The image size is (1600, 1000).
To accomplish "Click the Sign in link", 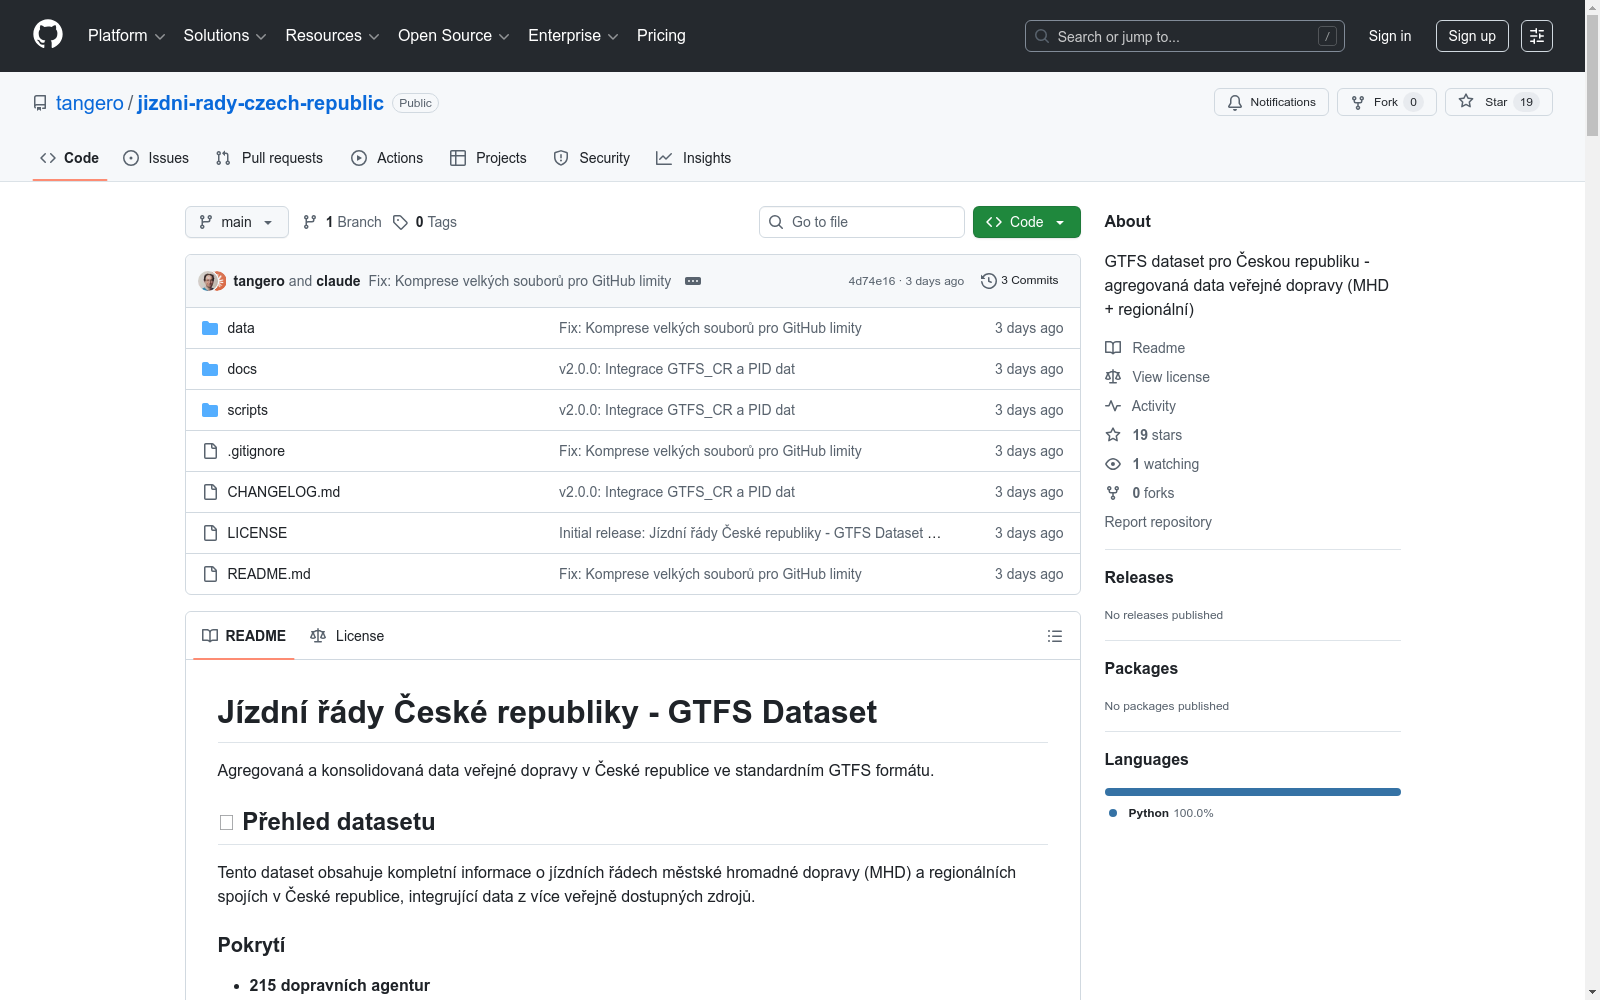I will (1390, 36).
